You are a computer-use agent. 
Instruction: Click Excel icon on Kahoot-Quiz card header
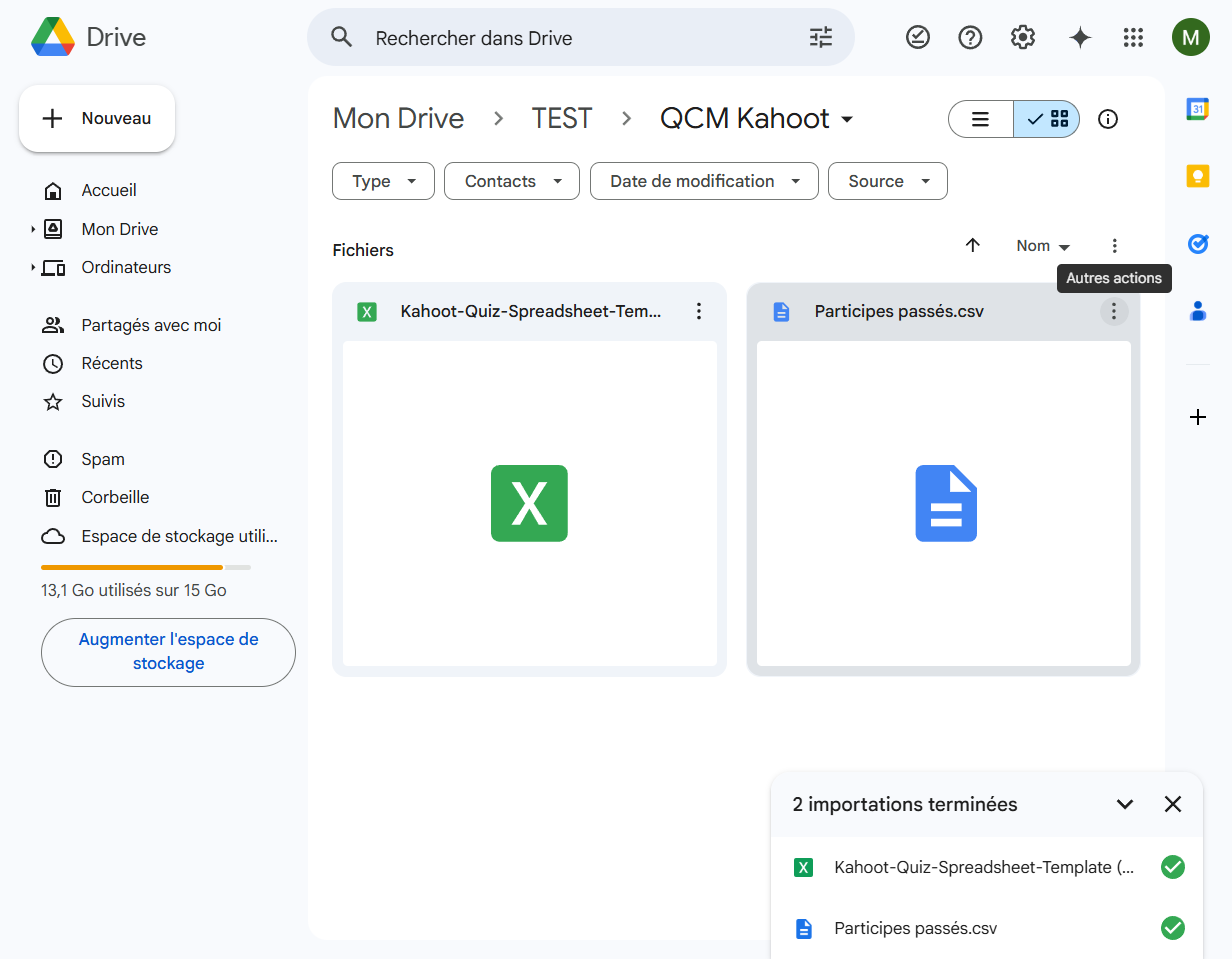[367, 312]
